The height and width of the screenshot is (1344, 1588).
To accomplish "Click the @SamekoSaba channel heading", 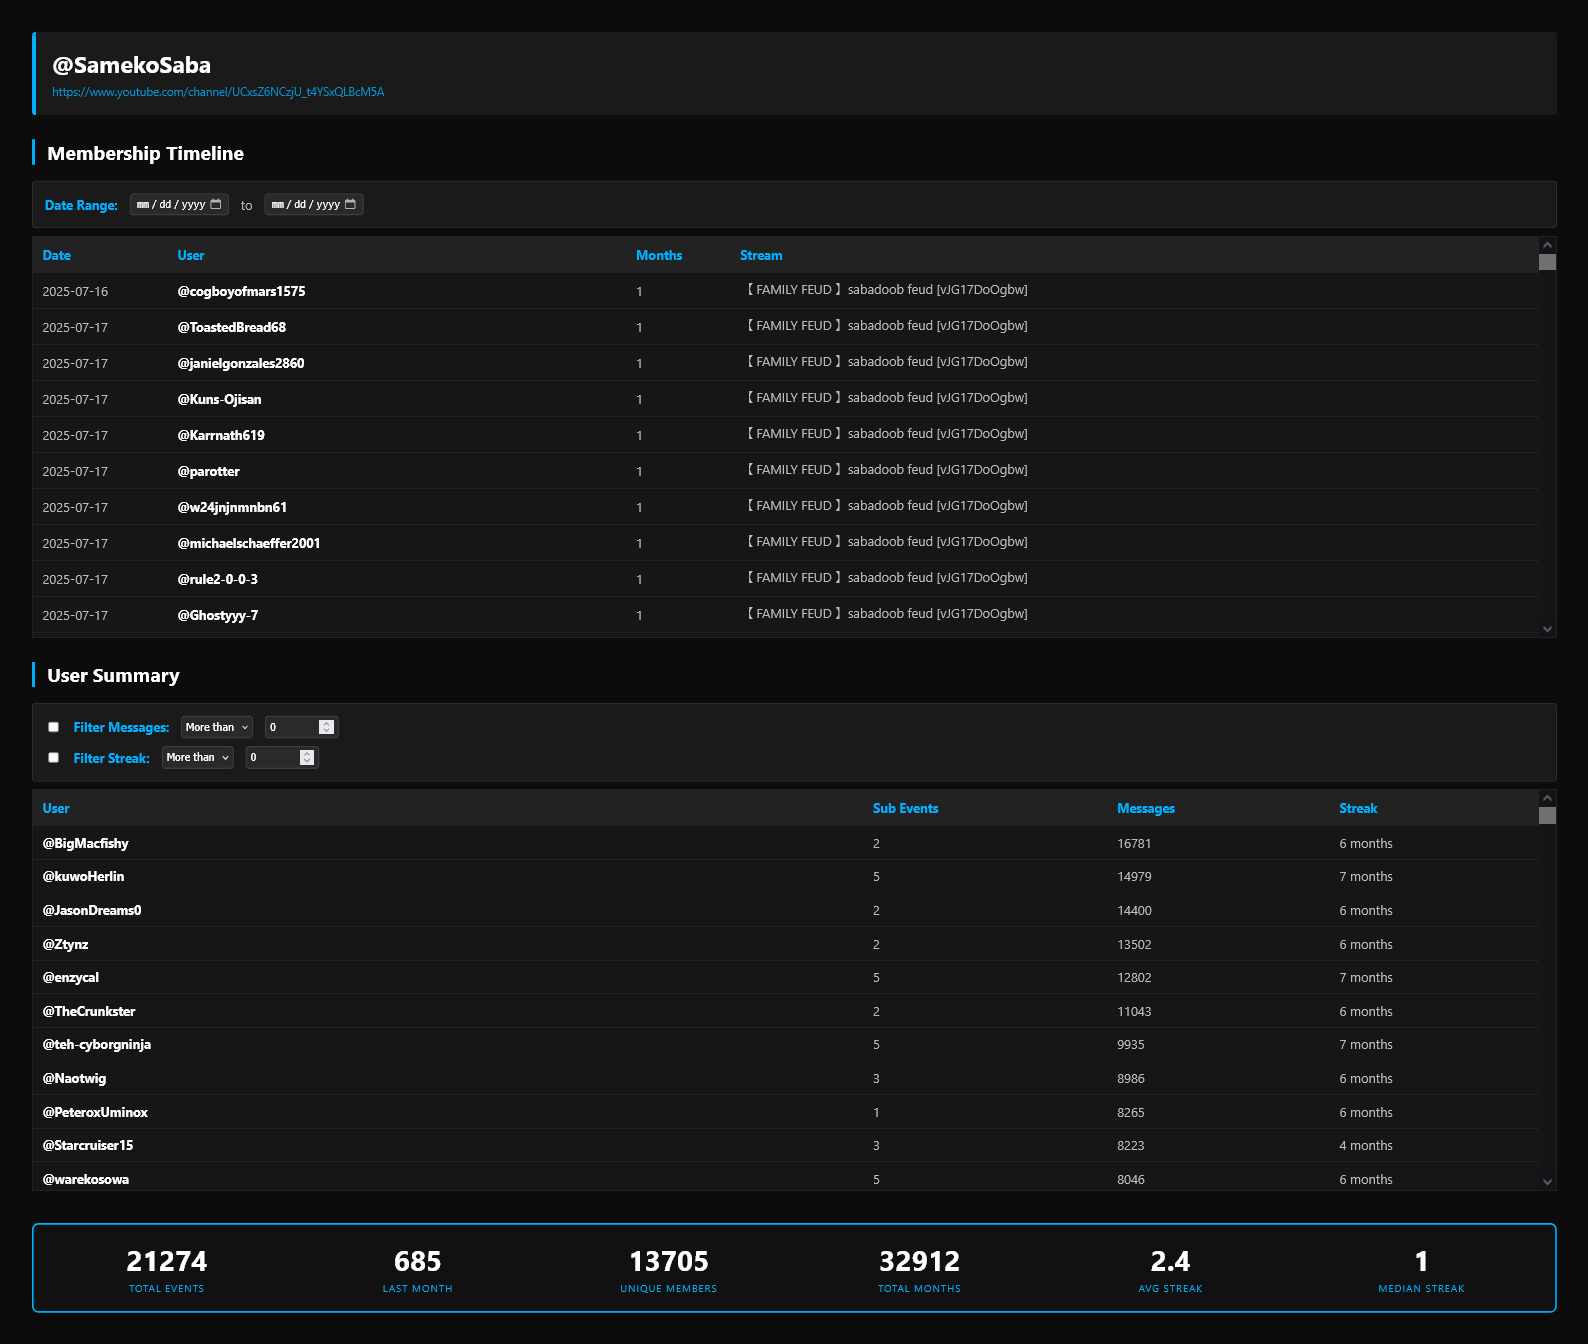I will [131, 65].
